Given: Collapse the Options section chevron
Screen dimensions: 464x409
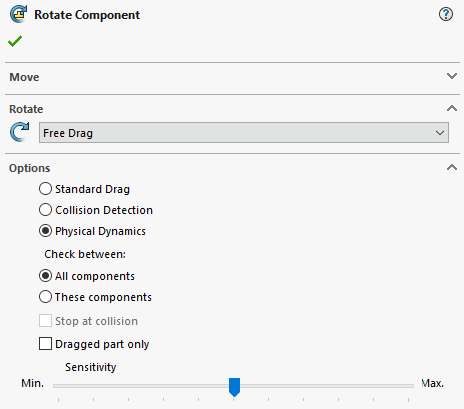Looking at the screenshot, I should [x=452, y=167].
